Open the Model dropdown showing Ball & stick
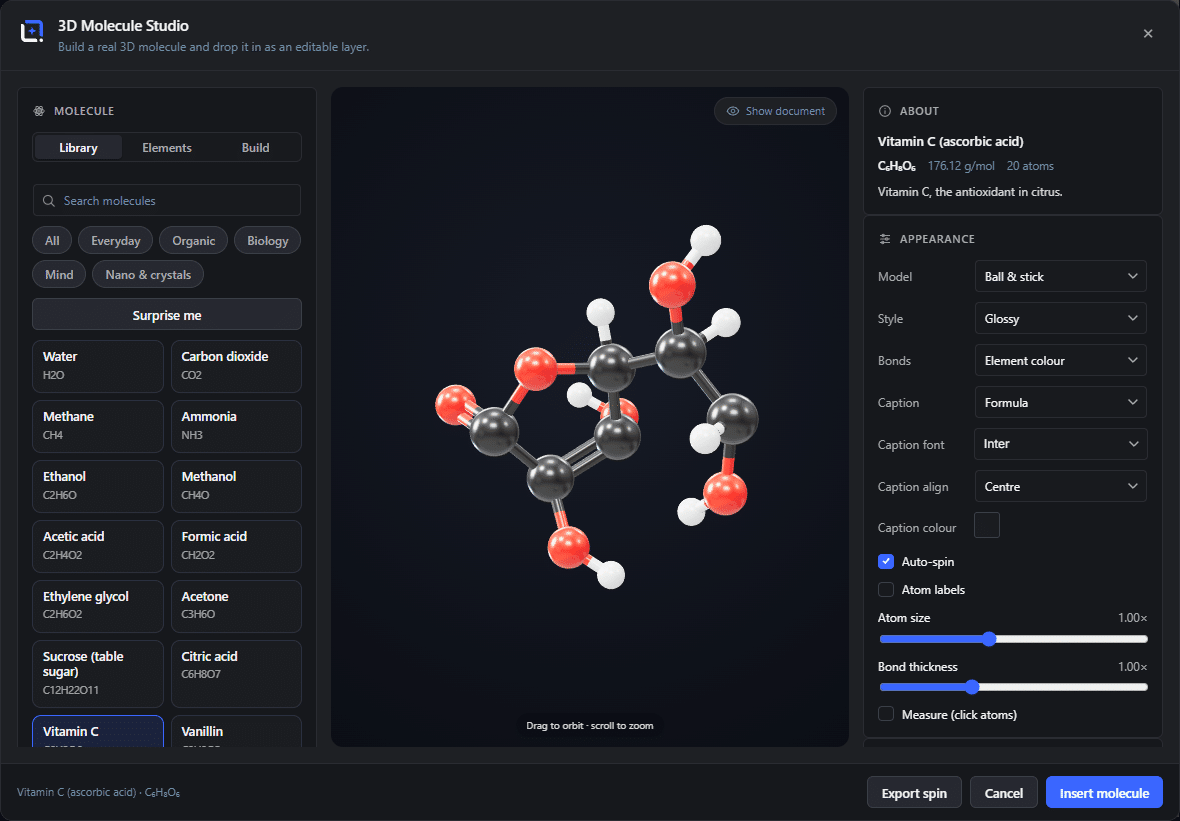Screen dimensions: 1180x821 tap(1060, 276)
